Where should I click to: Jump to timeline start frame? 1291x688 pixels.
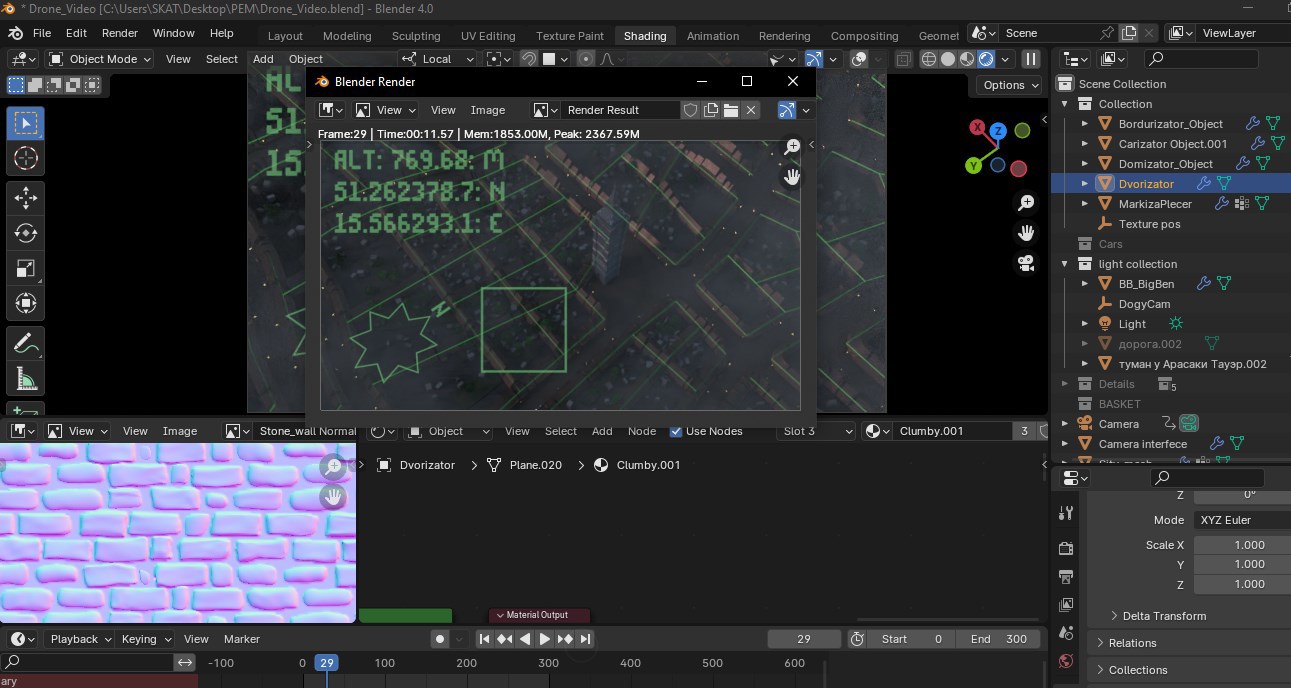(x=484, y=639)
